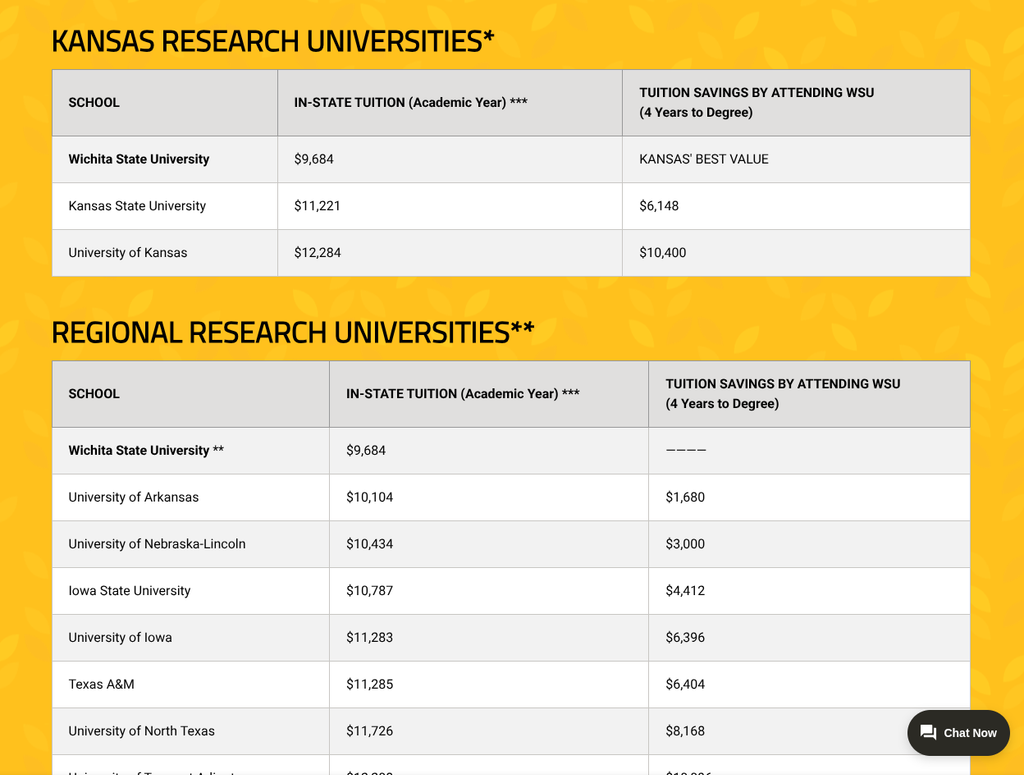Select the $6,404 savings value
Image resolution: width=1024 pixels, height=775 pixels.
[x=685, y=684]
